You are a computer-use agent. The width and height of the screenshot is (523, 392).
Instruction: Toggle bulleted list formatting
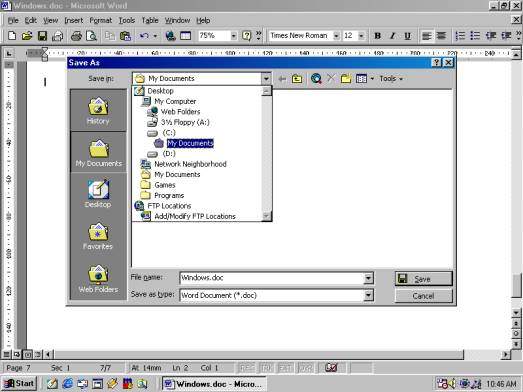click(475, 35)
